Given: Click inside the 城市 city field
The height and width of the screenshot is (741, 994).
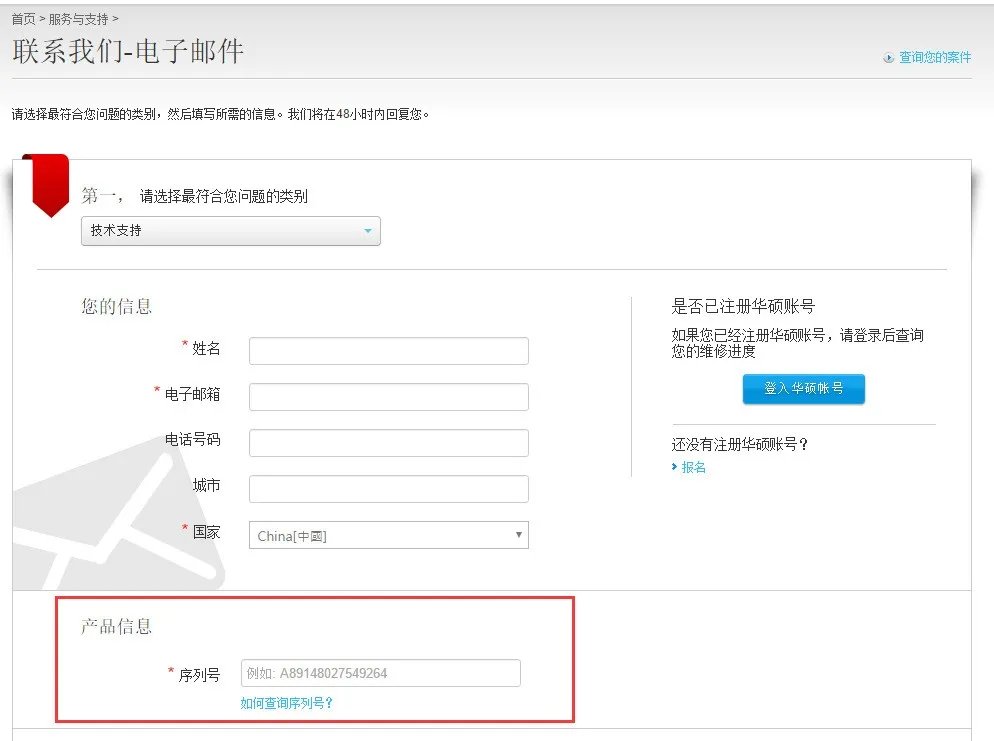Looking at the screenshot, I should pos(388,488).
